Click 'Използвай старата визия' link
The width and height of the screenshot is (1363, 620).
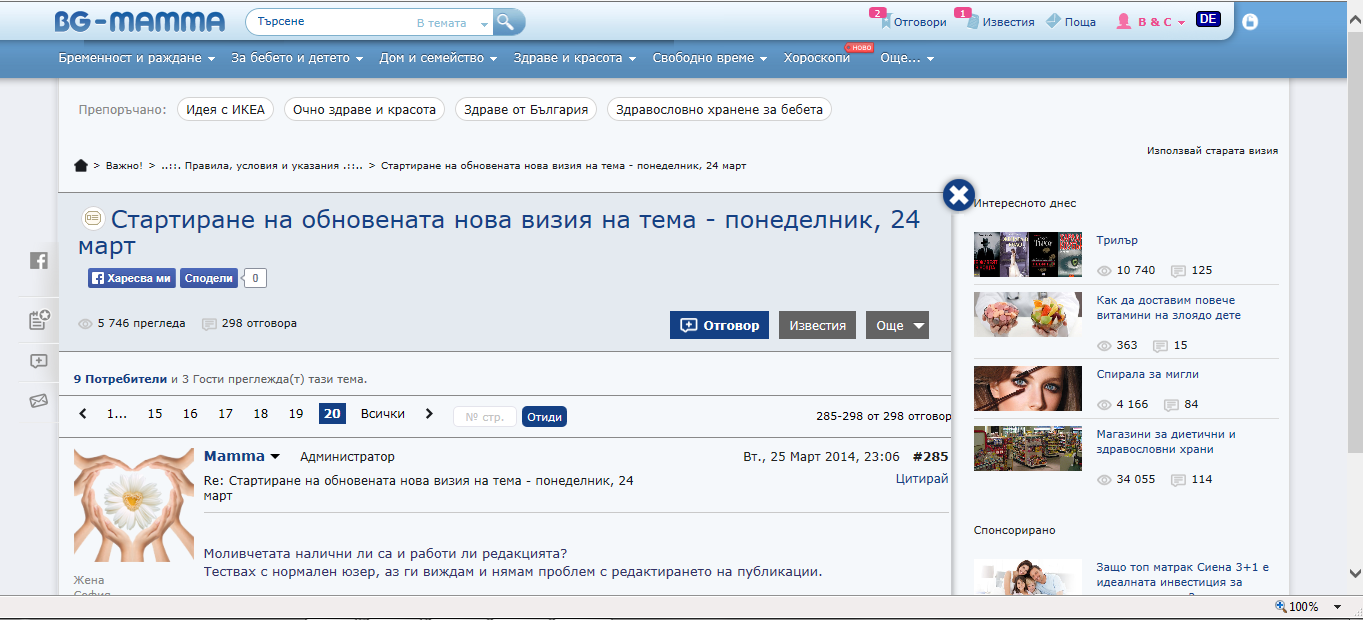click(x=1212, y=151)
